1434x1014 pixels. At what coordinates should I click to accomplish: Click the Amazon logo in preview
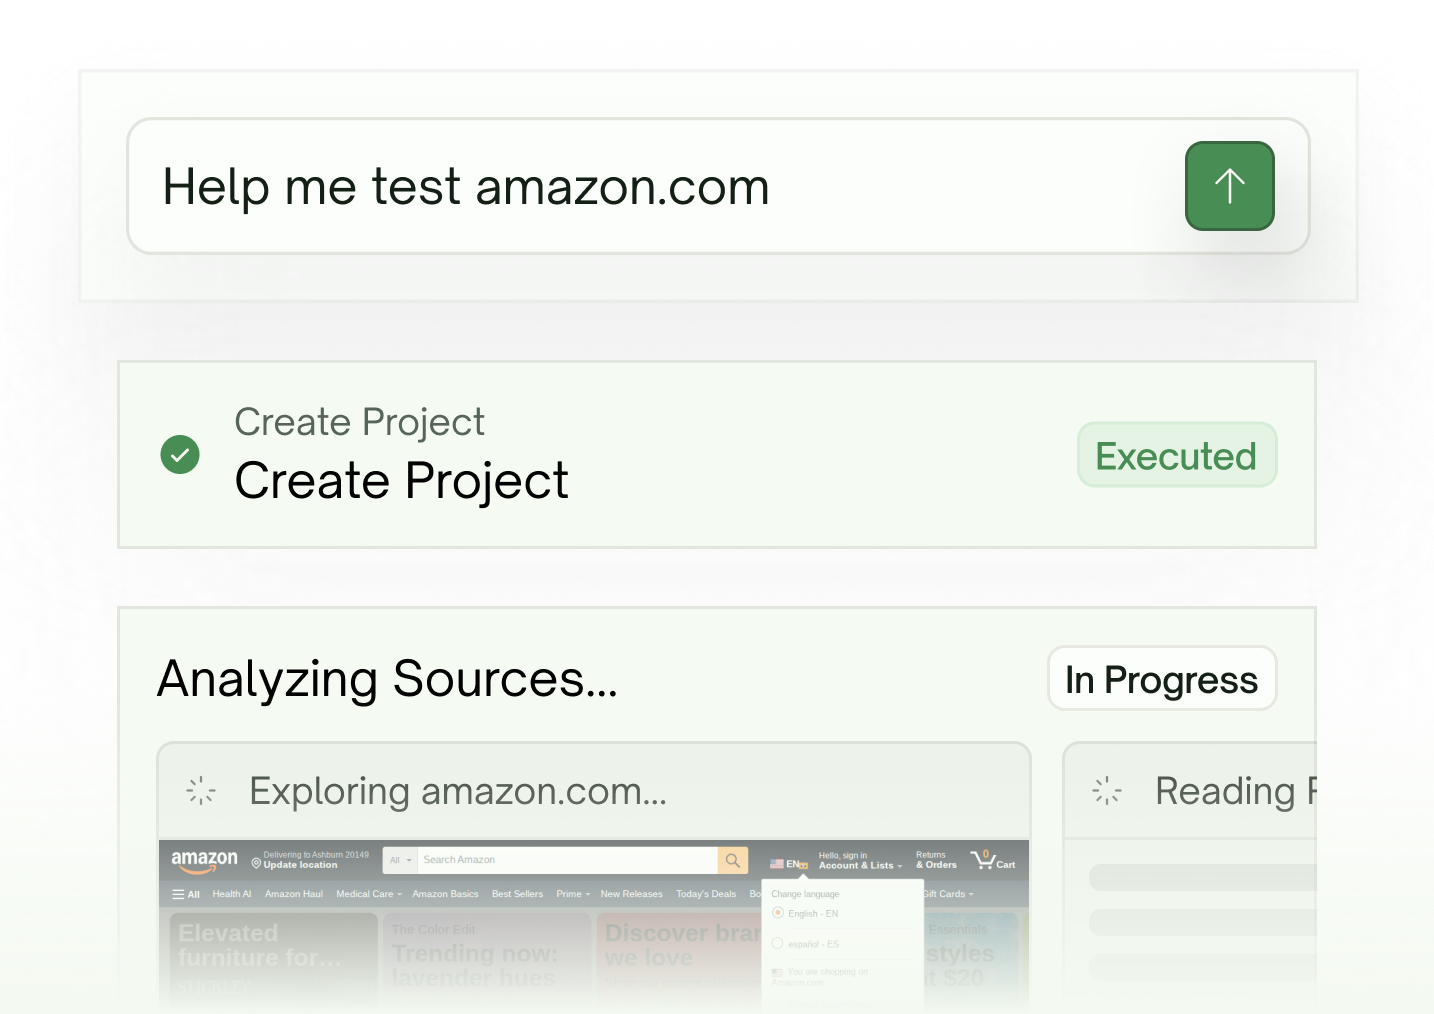pos(204,860)
